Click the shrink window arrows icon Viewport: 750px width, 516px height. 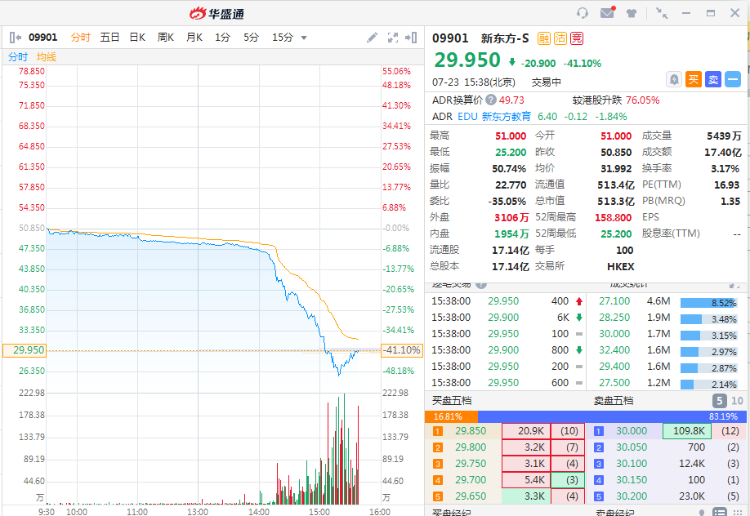click(662, 13)
